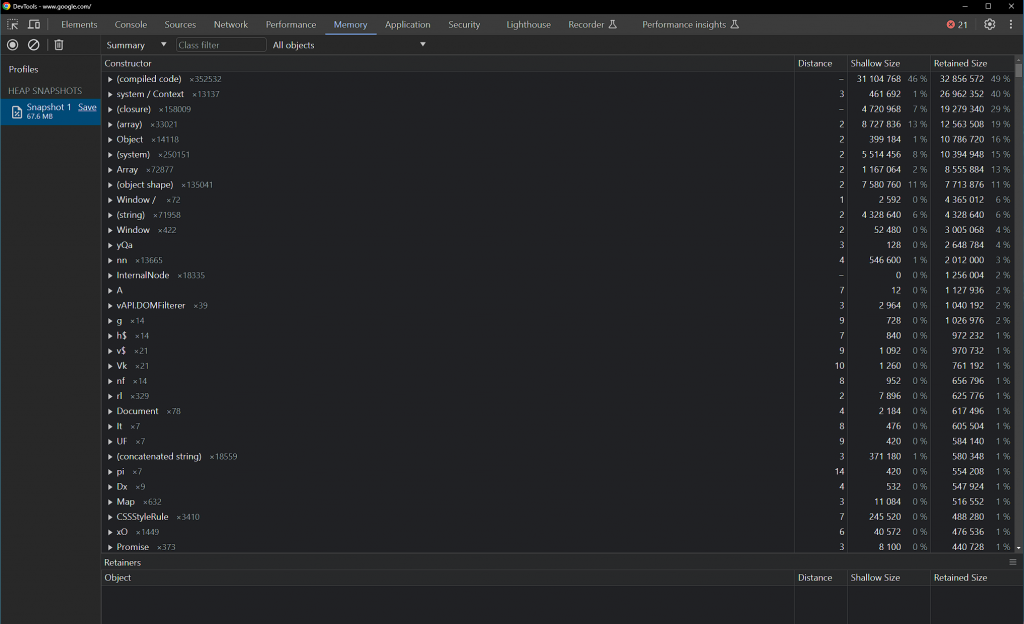This screenshot has width=1024, height=624.
Task: Click the trash collect garbage icon
Action: 59,45
